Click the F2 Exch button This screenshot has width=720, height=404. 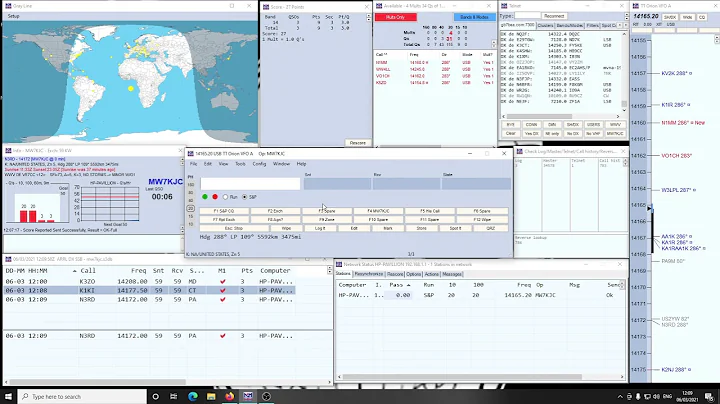pyautogui.click(x=275, y=211)
